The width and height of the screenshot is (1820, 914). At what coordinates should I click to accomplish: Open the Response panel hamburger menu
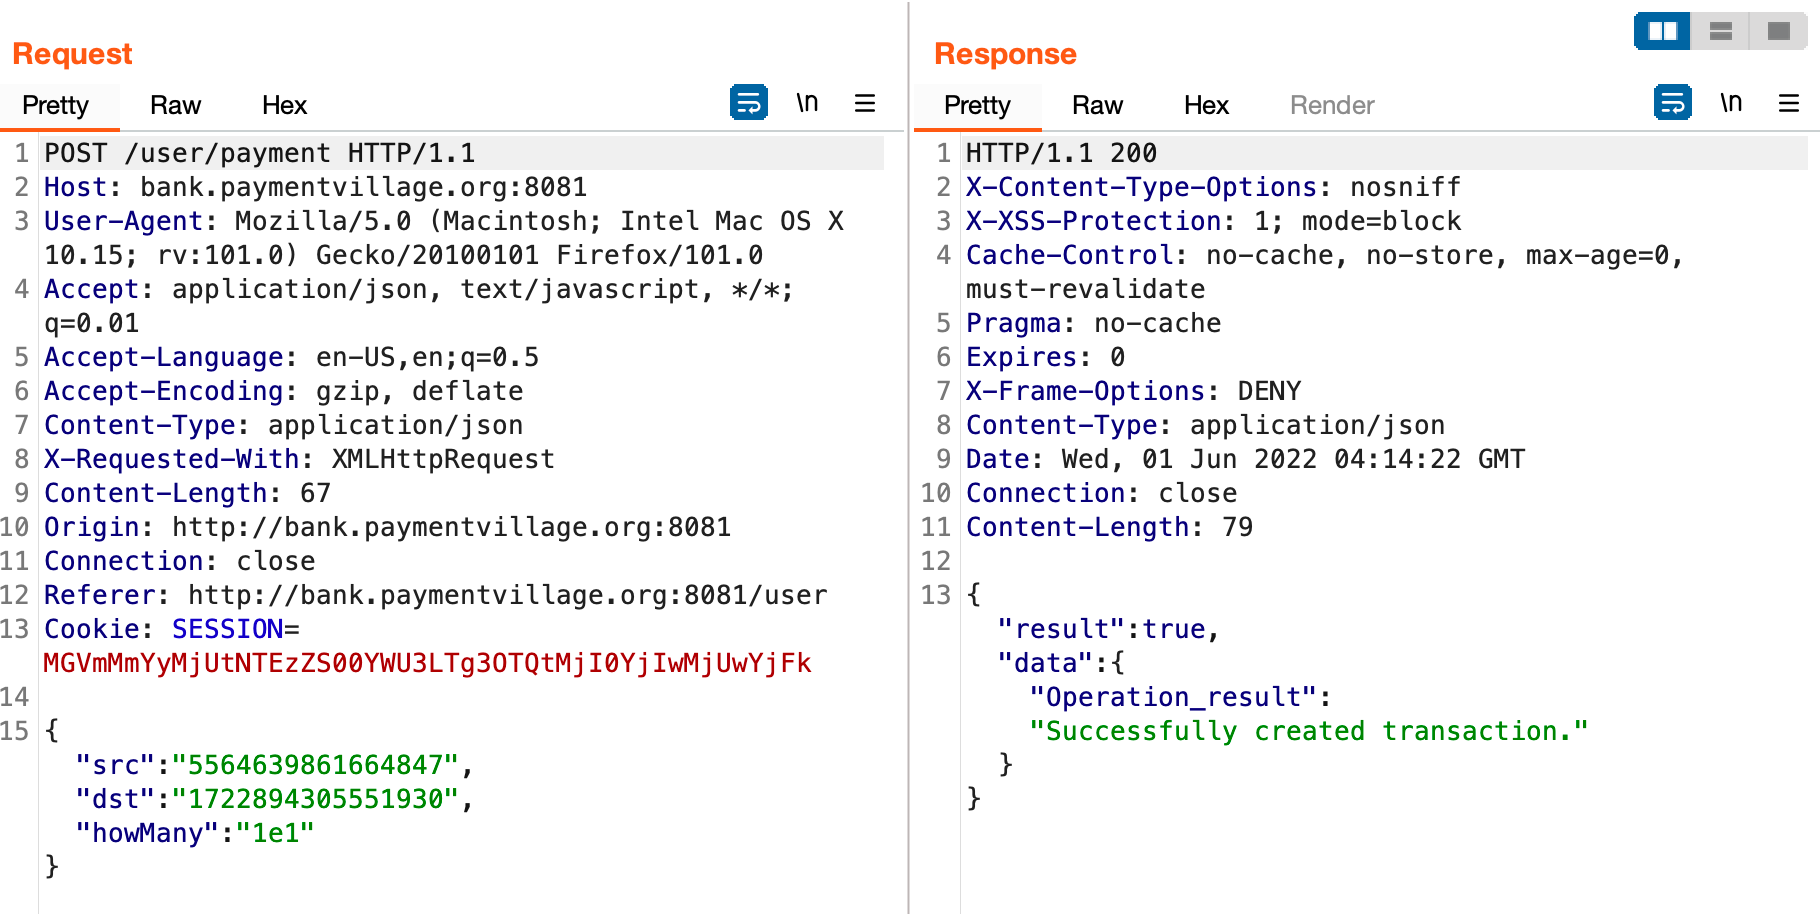point(1789,103)
